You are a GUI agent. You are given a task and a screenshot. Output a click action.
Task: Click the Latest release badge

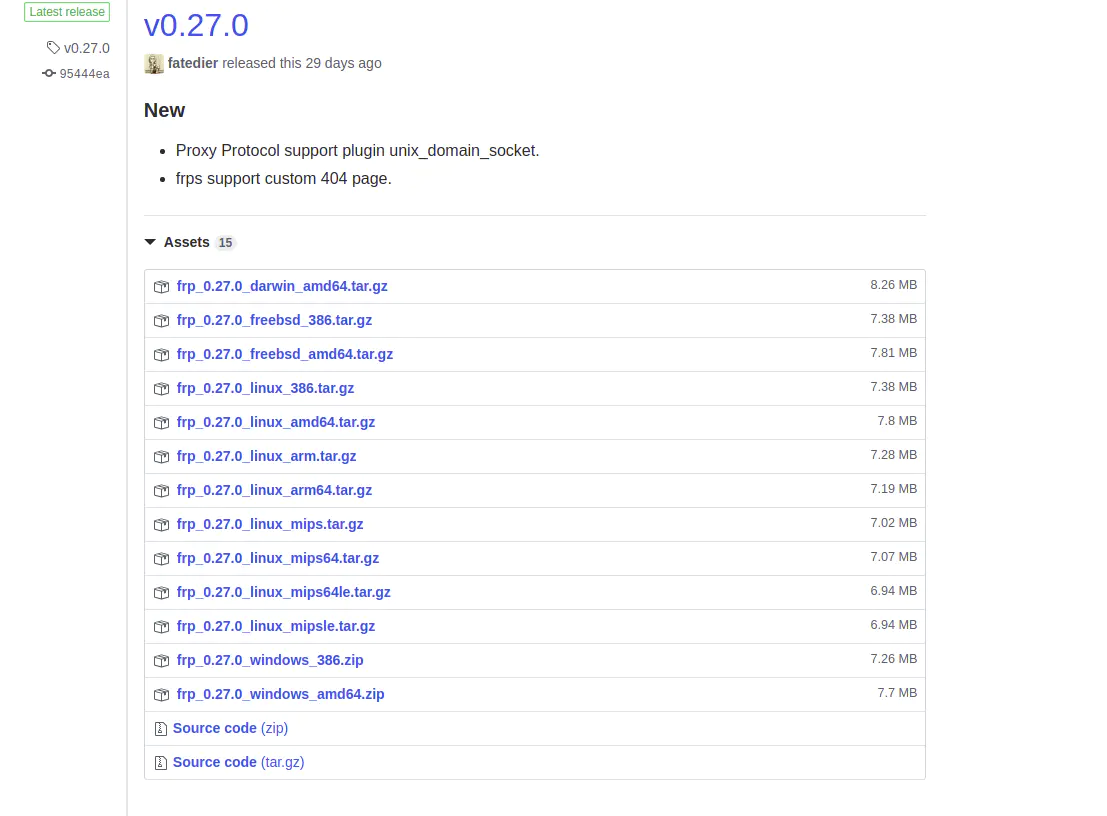click(67, 12)
